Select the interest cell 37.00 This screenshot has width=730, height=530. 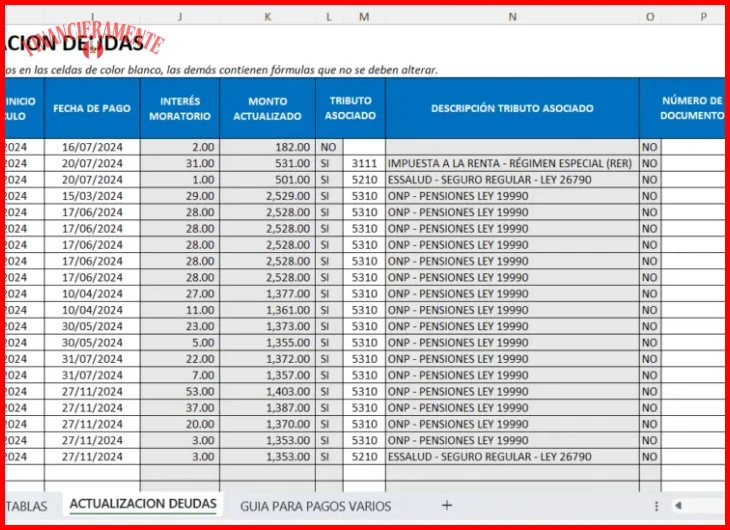click(180, 408)
